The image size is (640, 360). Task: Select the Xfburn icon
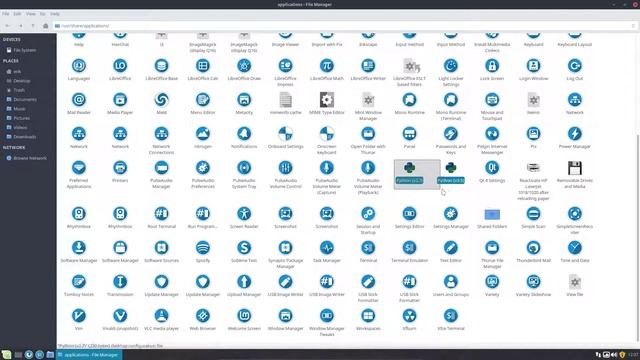pyautogui.click(x=409, y=315)
